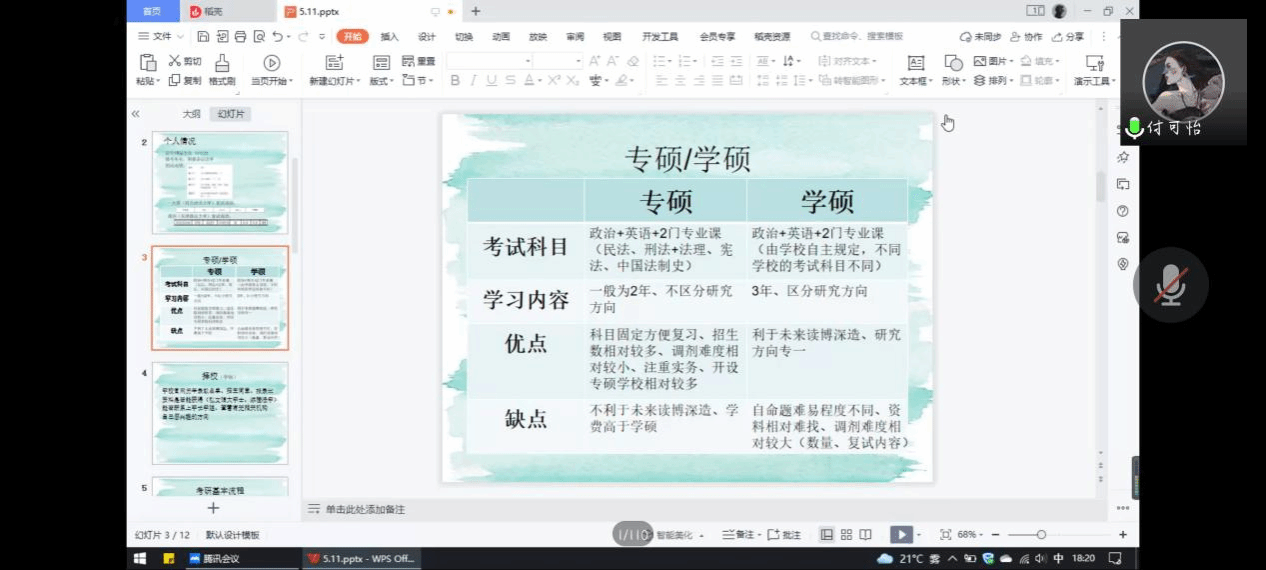Click the New Slide (新建幻灯片) icon

pos(331,63)
